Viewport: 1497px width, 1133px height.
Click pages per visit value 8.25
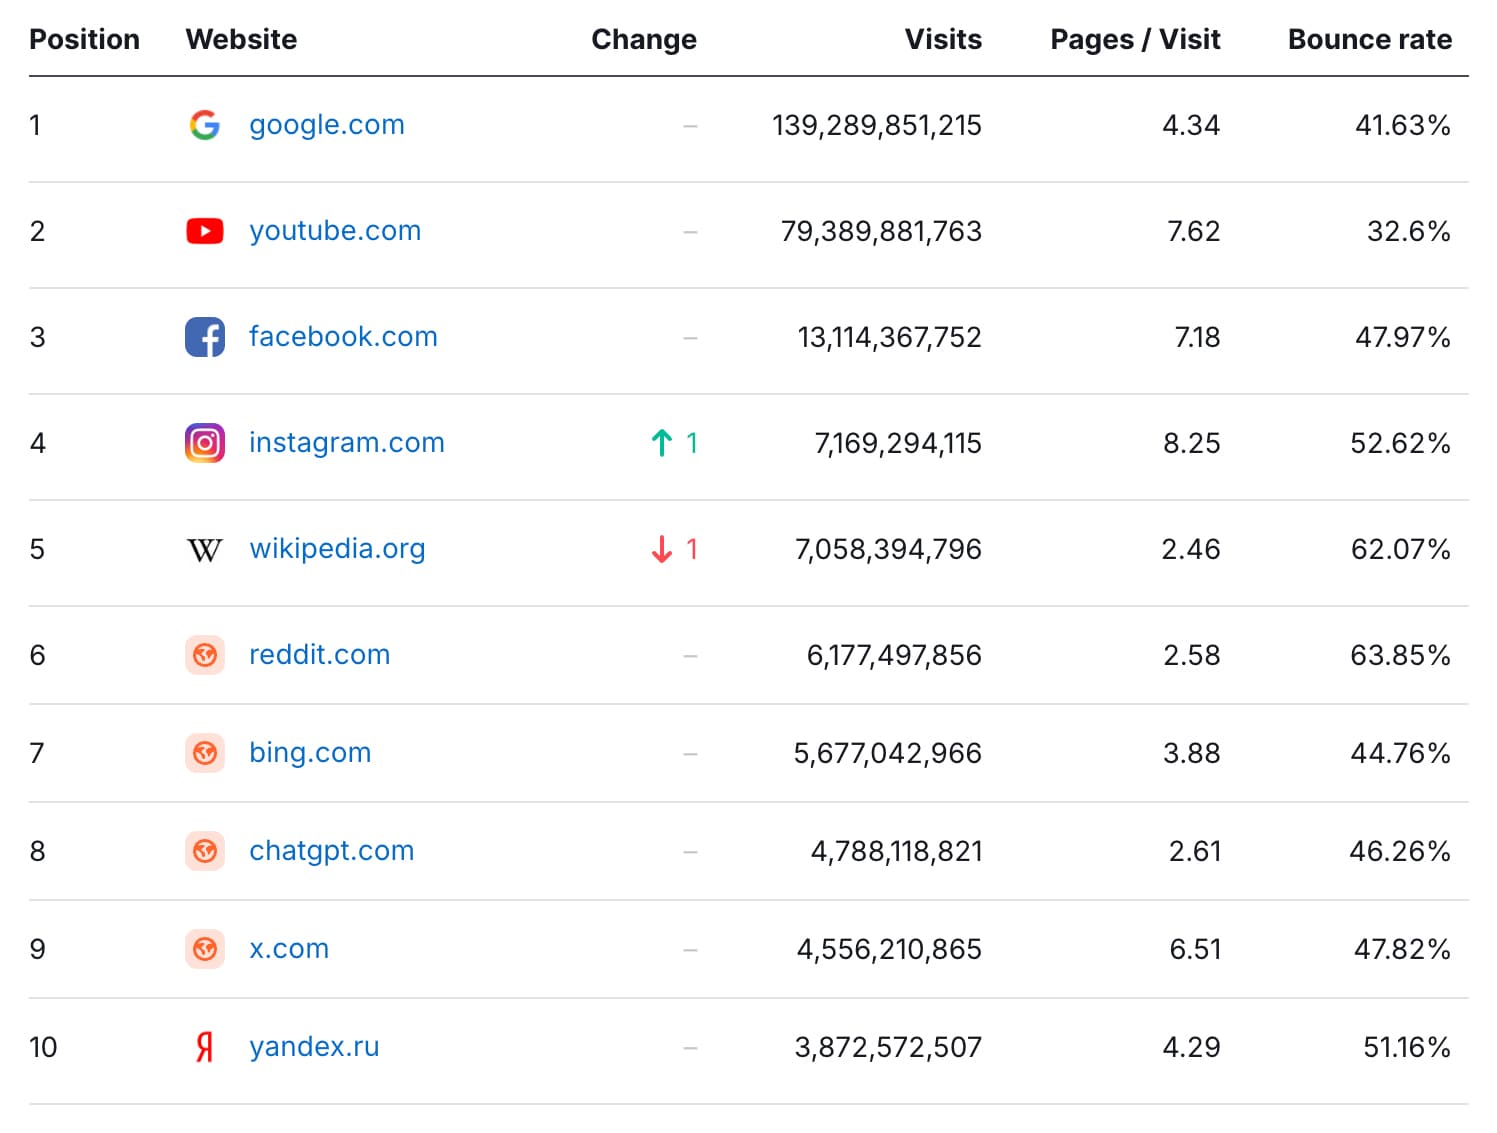[x=1192, y=443]
